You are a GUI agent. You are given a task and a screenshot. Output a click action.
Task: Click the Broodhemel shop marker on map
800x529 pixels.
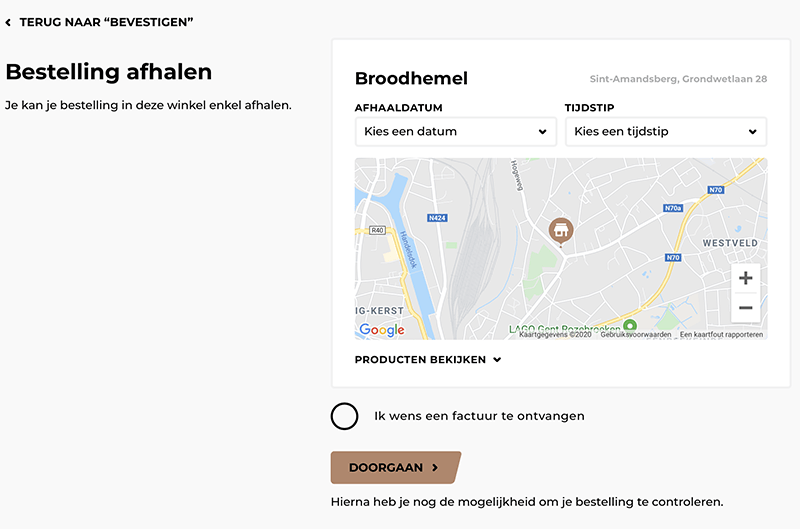pyautogui.click(x=562, y=230)
